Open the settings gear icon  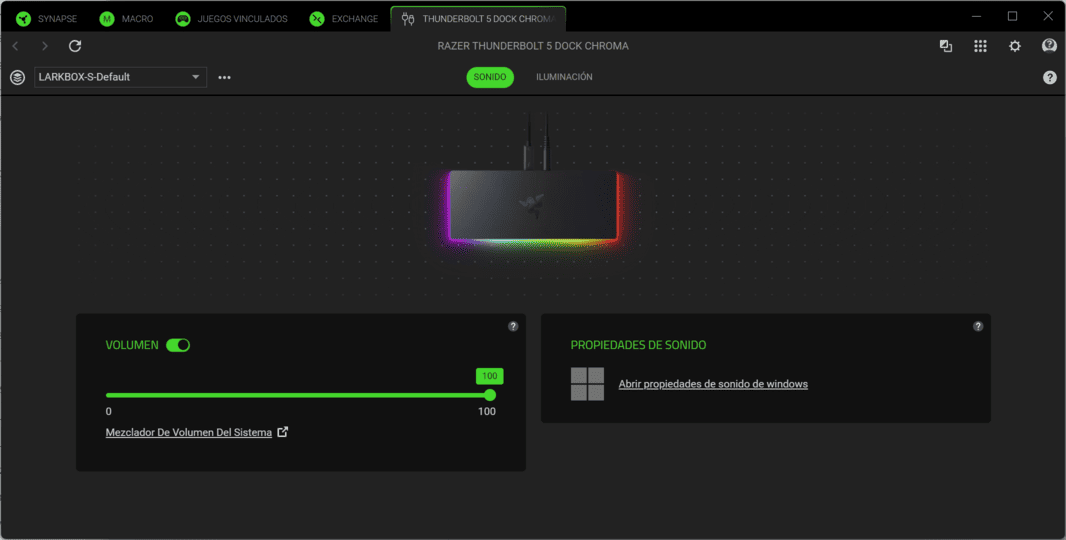click(x=1015, y=46)
